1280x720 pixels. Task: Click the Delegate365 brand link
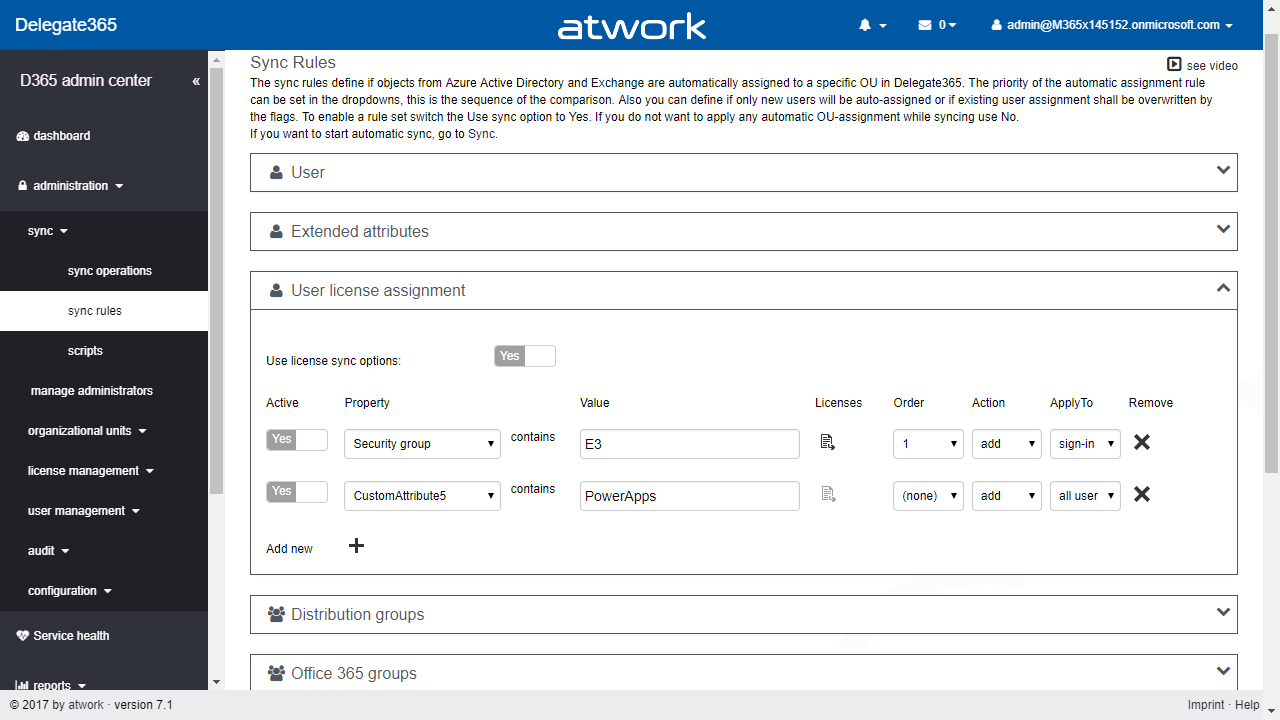click(66, 25)
